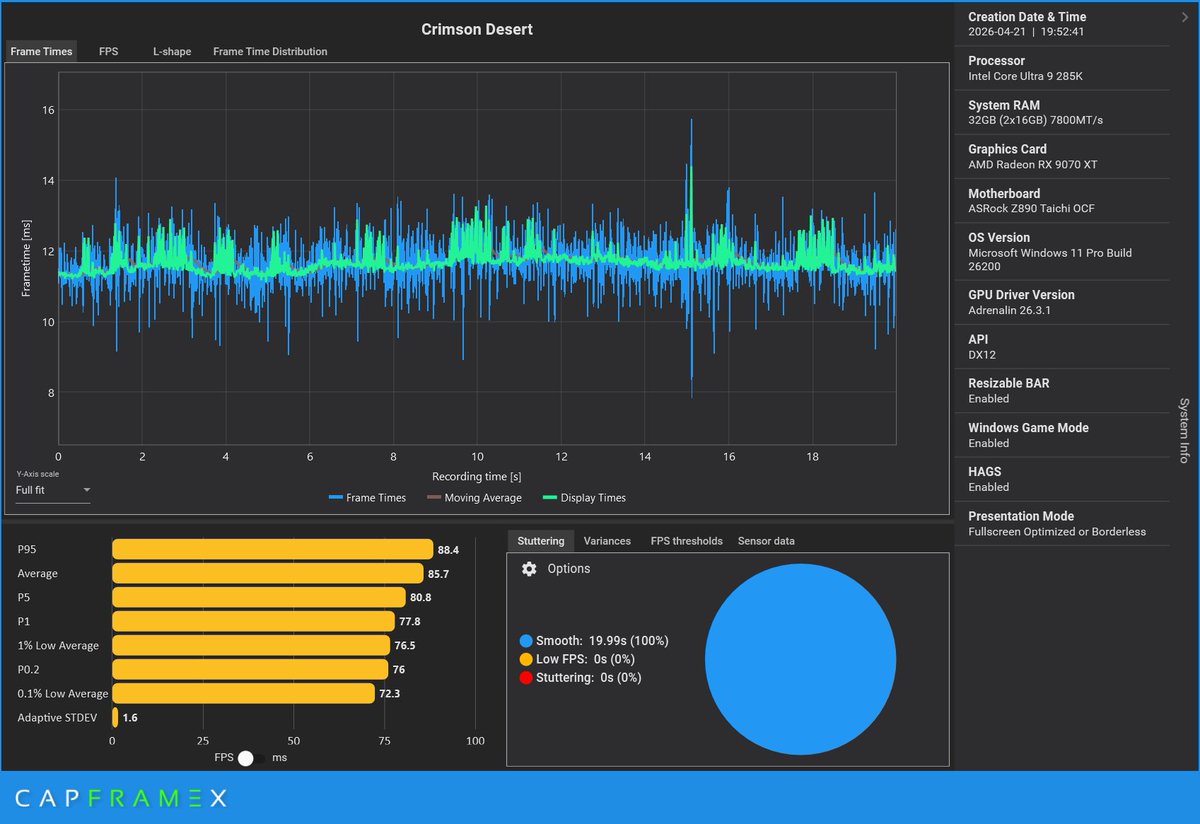Open the Variances tab
1200x824 pixels.
coord(607,541)
